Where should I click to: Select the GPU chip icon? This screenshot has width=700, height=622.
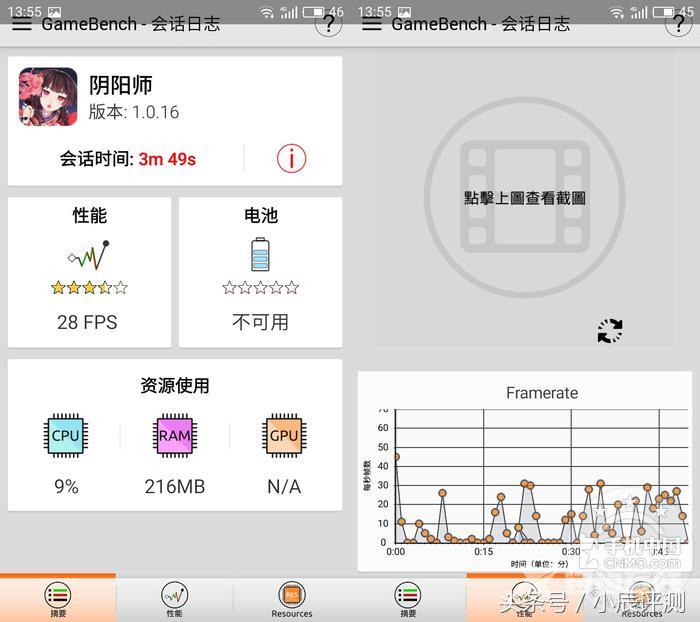pyautogui.click(x=284, y=435)
